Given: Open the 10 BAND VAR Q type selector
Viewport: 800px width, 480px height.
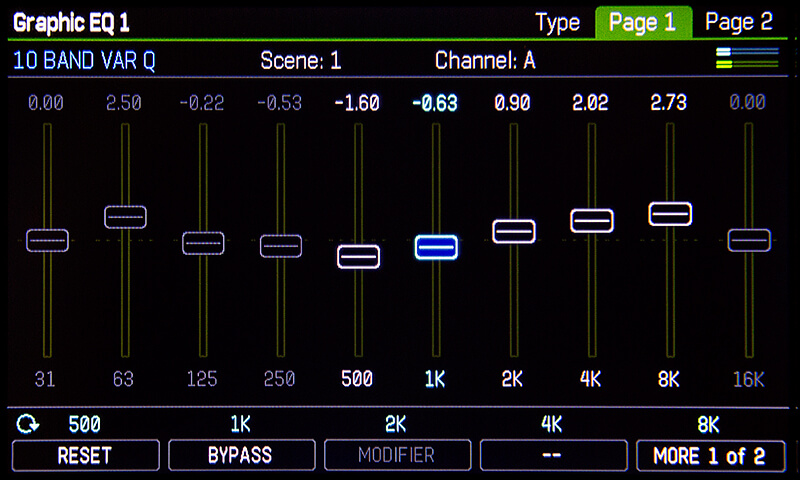Looking at the screenshot, I should coord(85,60).
